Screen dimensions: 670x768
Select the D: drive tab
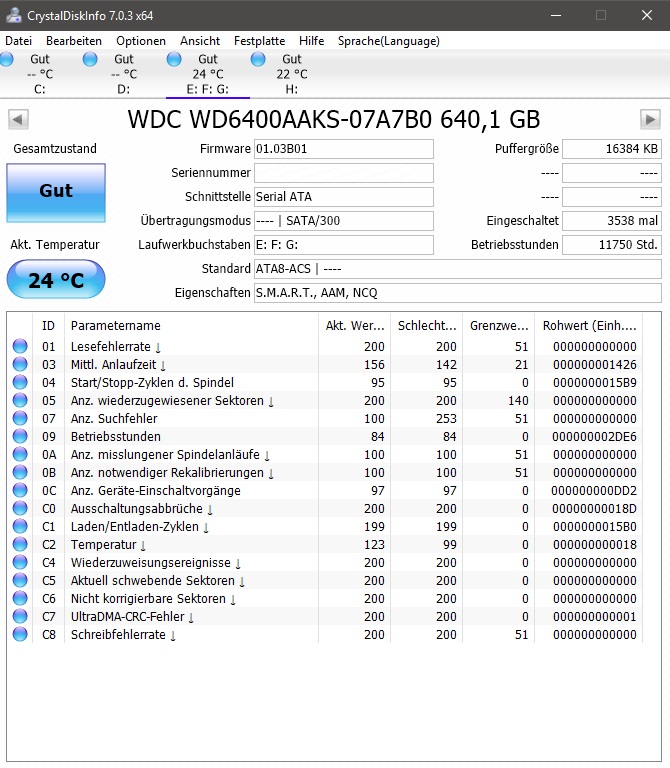pos(124,74)
